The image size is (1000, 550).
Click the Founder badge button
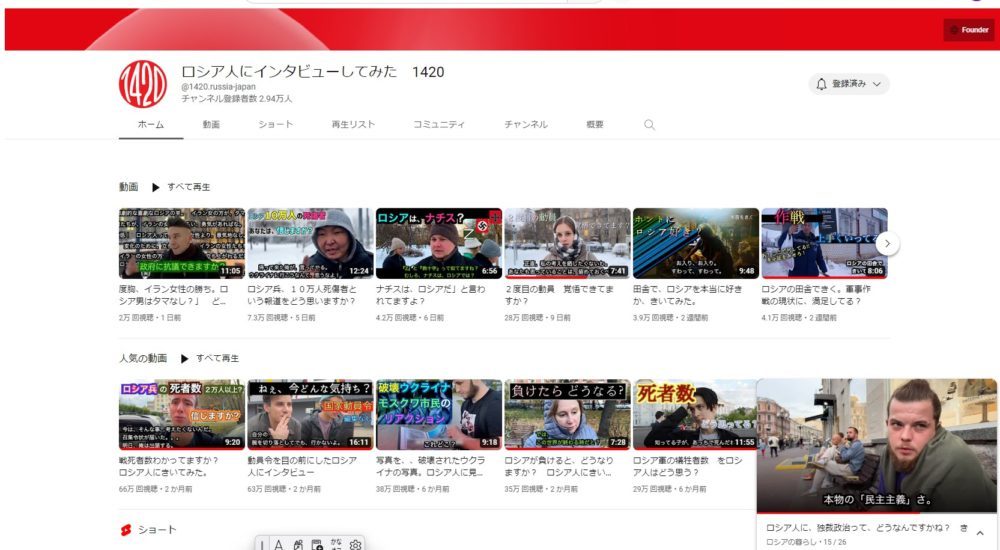pos(968,30)
